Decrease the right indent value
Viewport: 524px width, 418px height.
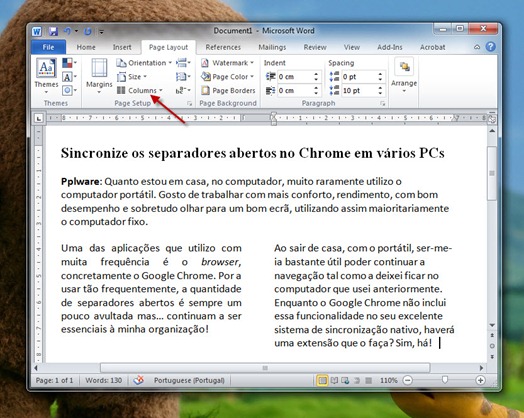click(x=316, y=93)
